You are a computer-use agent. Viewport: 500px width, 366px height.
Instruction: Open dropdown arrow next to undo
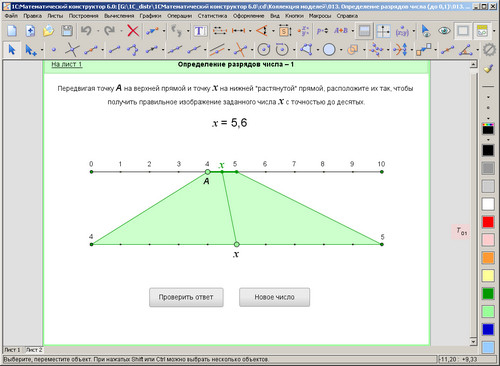pos(98,31)
